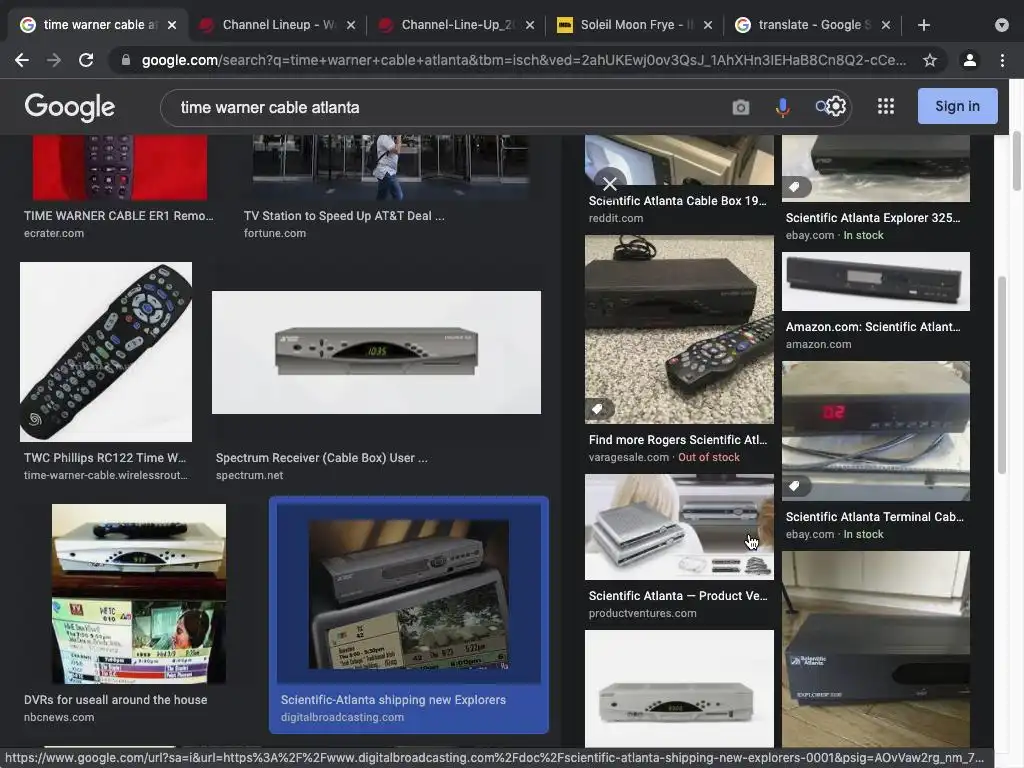Click nbcnews.com source text
The height and width of the screenshot is (768, 1024).
tap(59, 717)
